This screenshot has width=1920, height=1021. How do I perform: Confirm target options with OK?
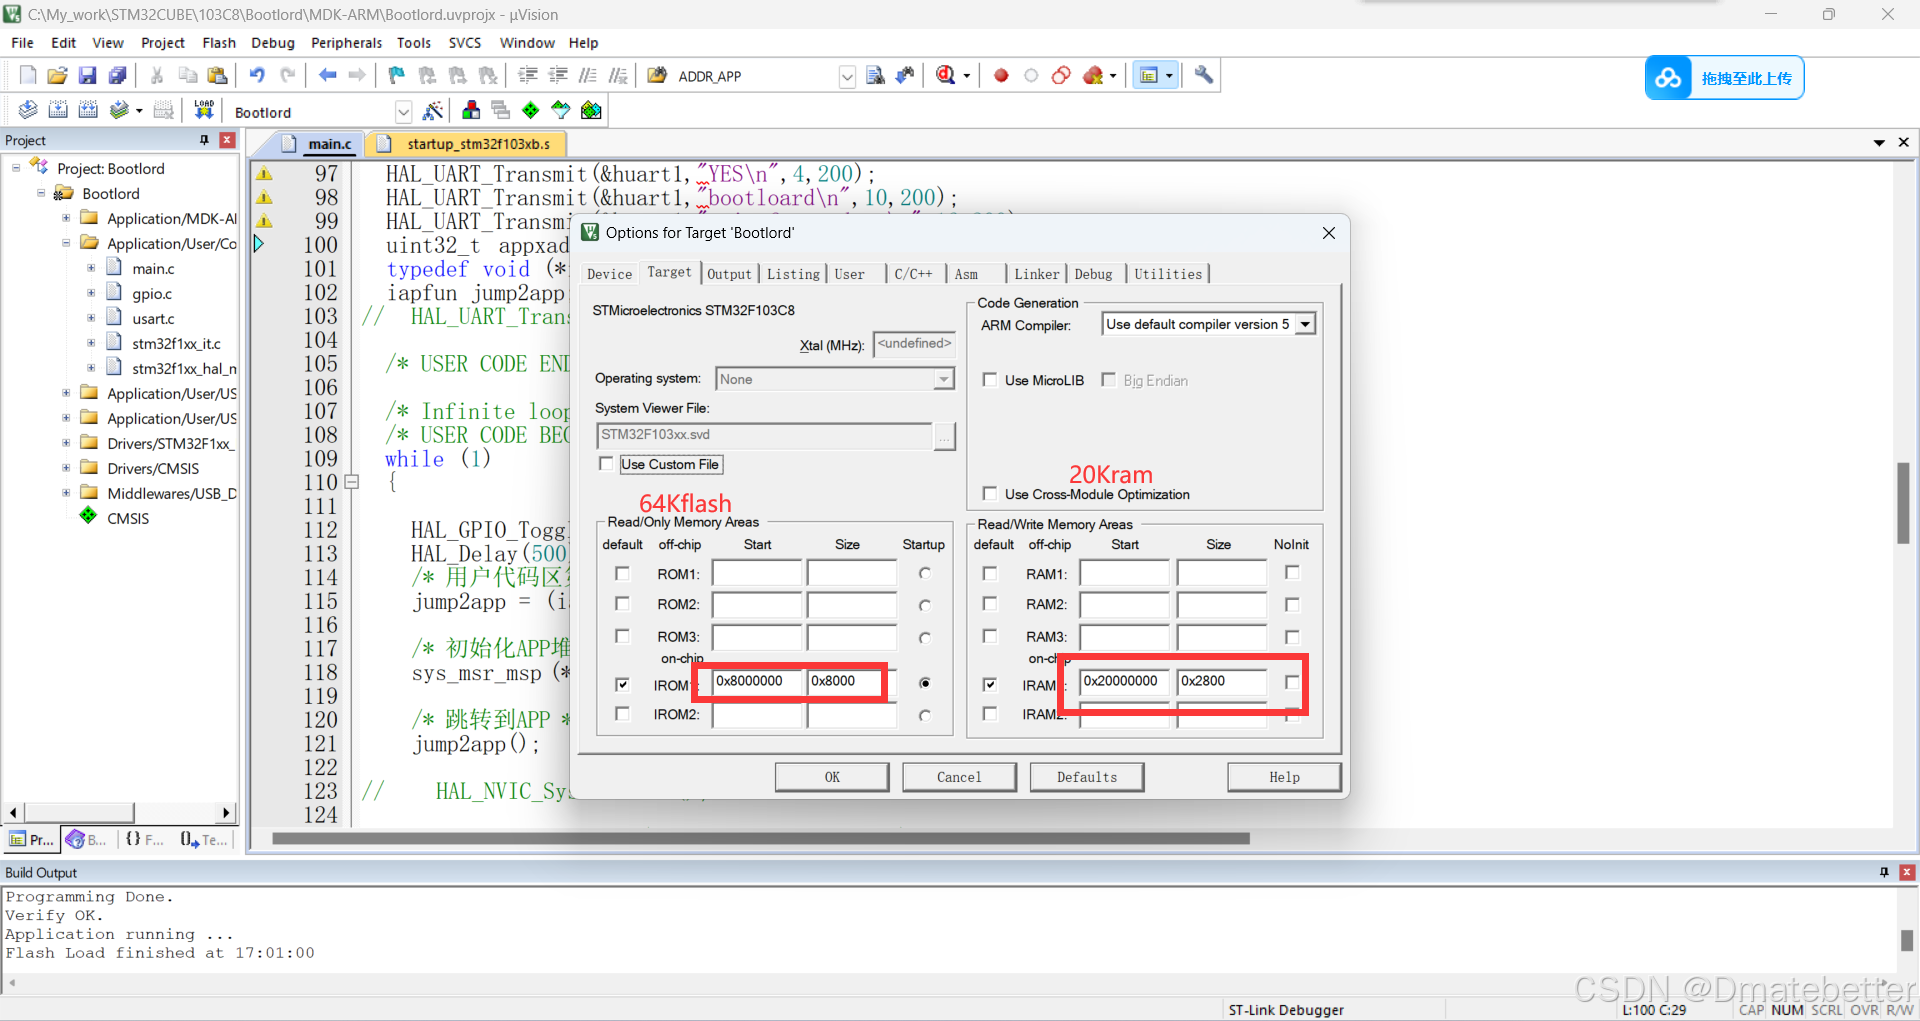click(831, 777)
